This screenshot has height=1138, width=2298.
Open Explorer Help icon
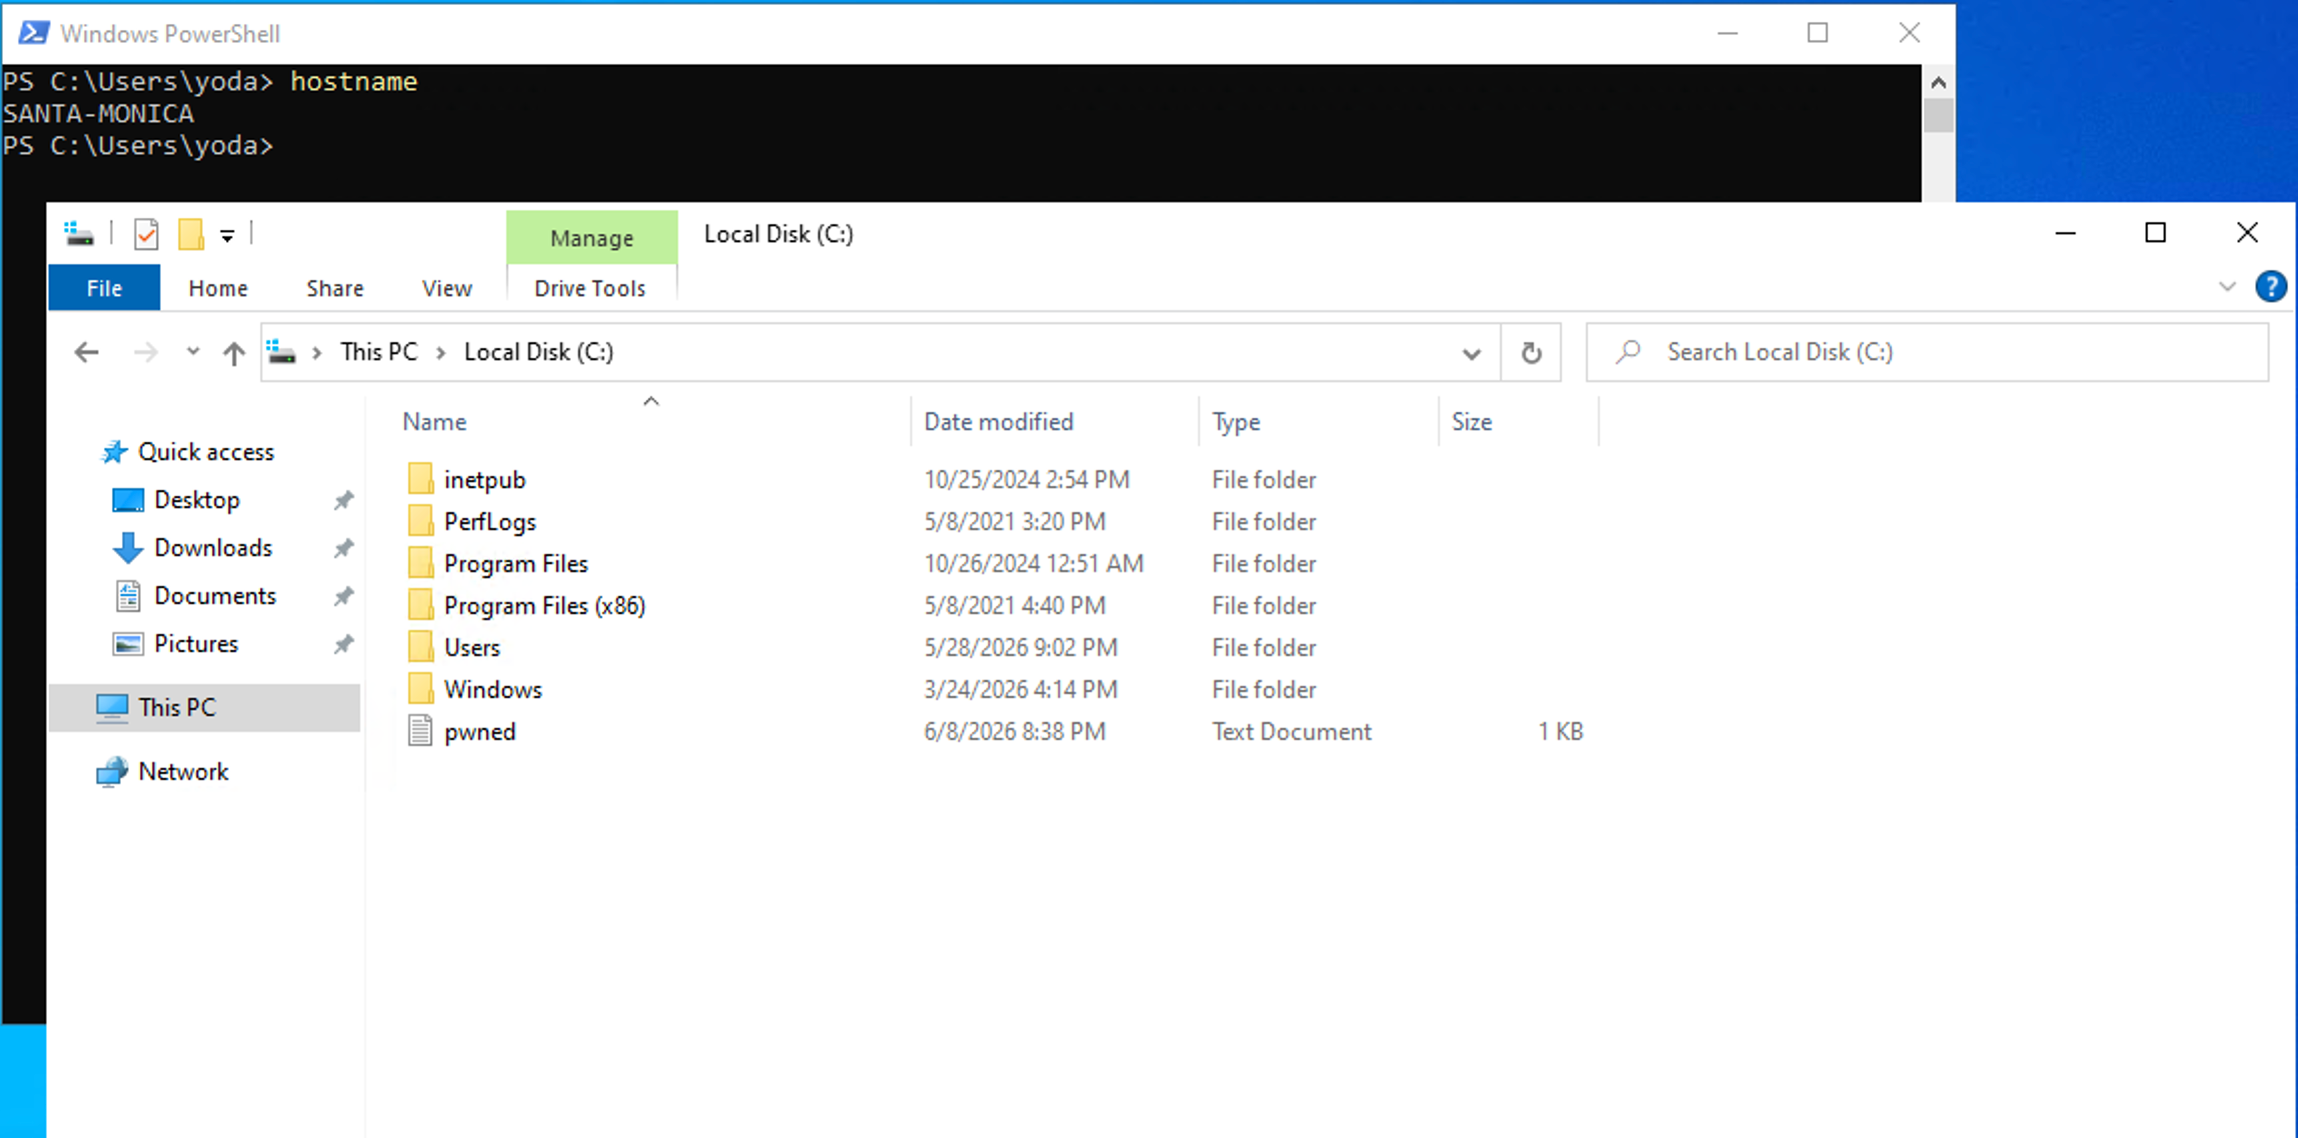tap(2271, 287)
